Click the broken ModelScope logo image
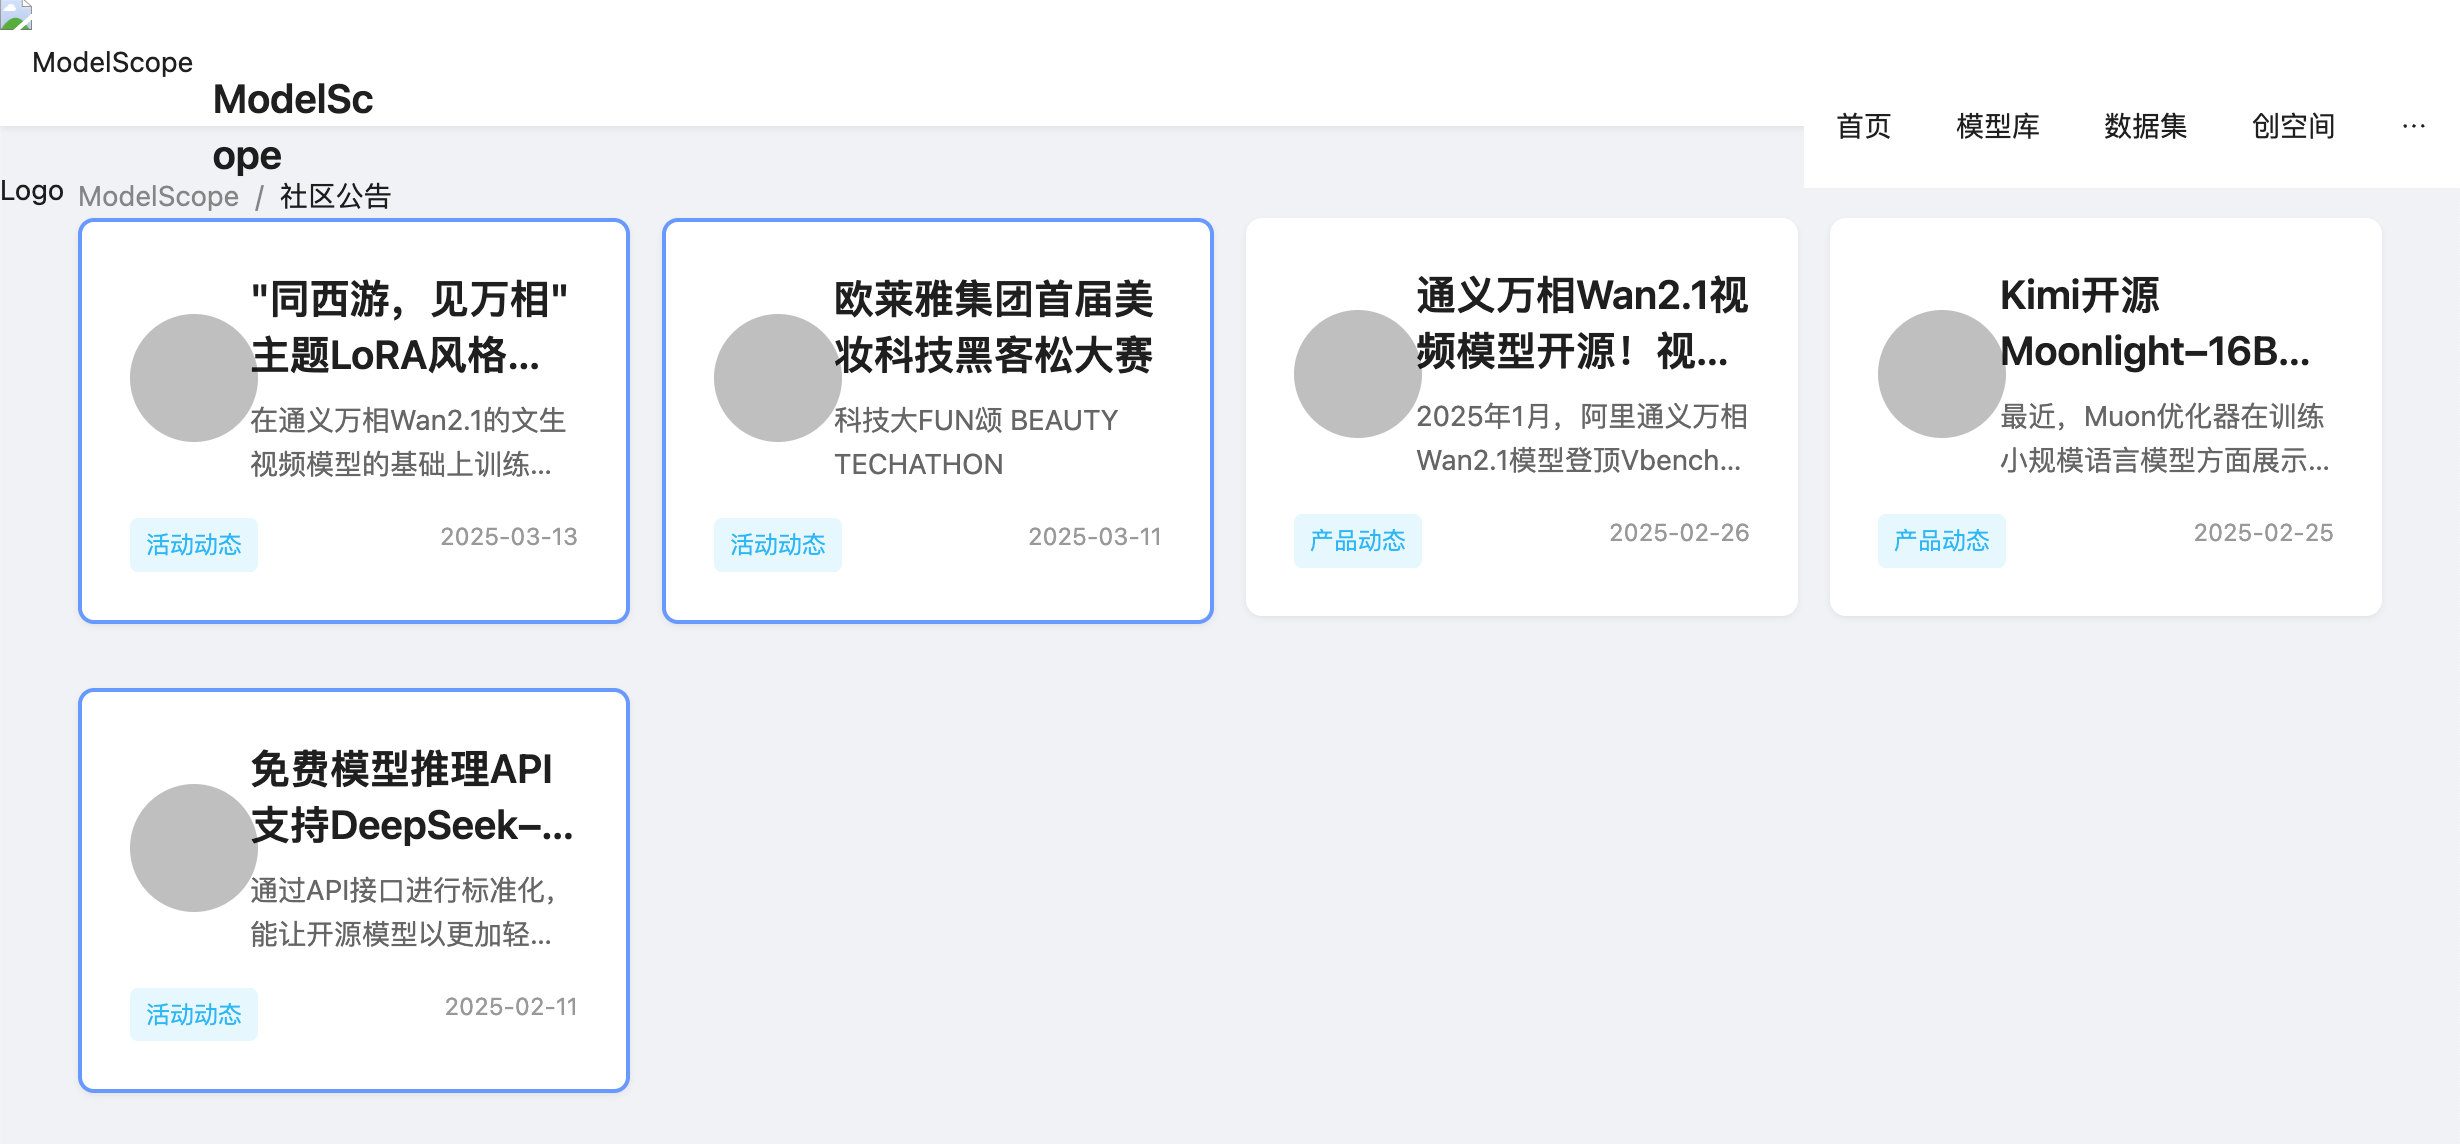 click(x=16, y=16)
